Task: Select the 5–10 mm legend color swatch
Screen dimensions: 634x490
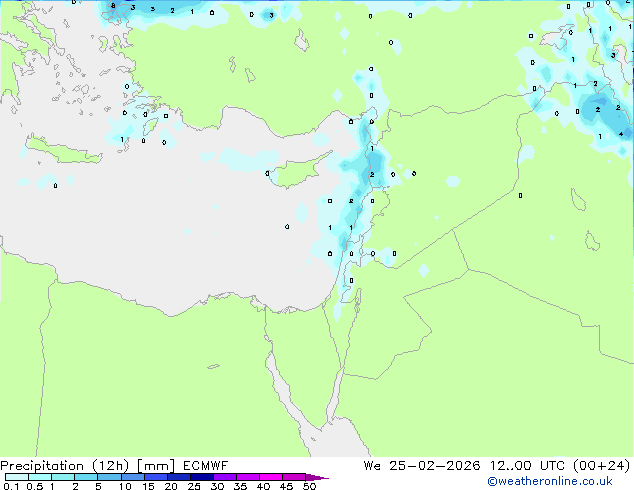Action: 109,477
